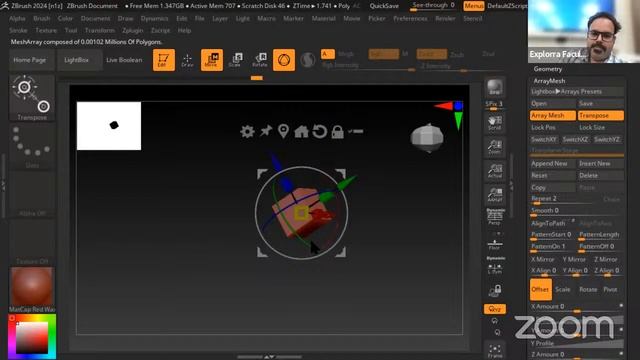Open LightBox browser

76,60
